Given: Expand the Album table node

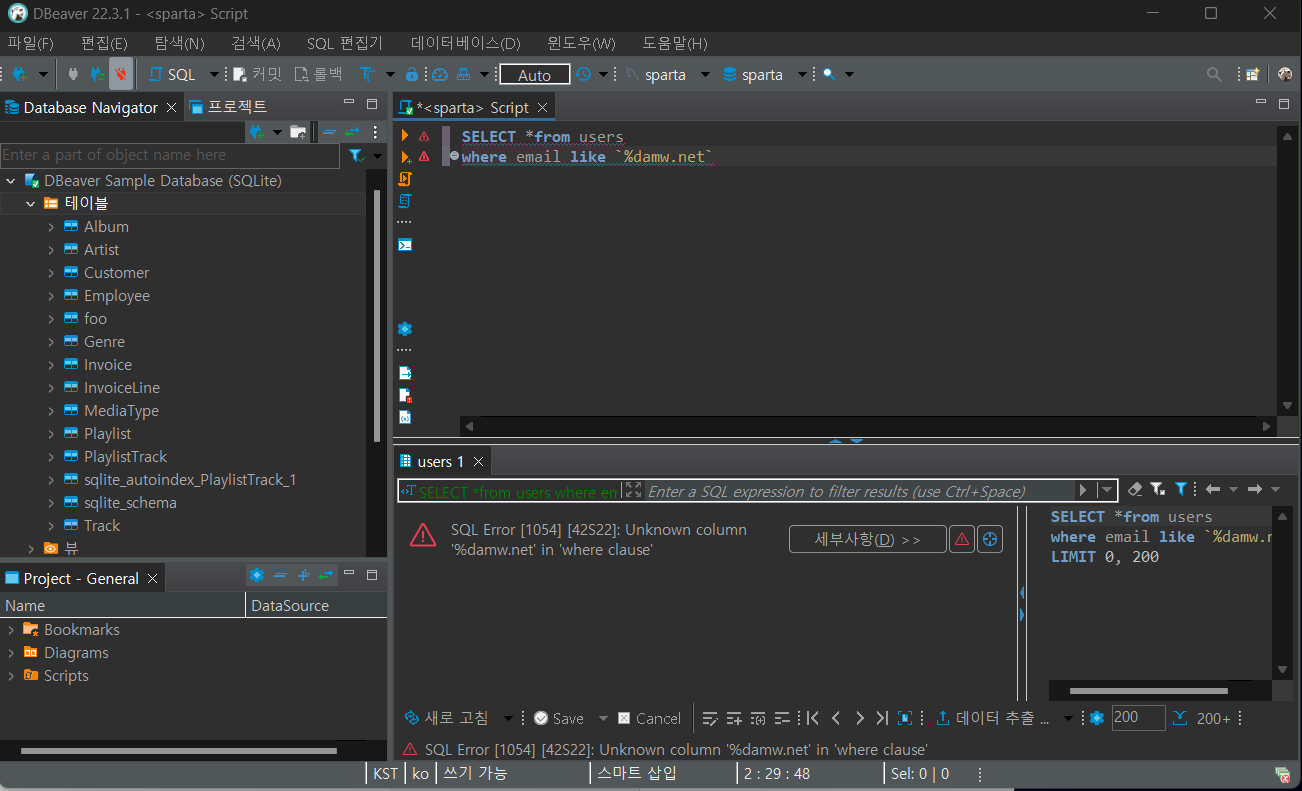Looking at the screenshot, I should pyautogui.click(x=51, y=227).
